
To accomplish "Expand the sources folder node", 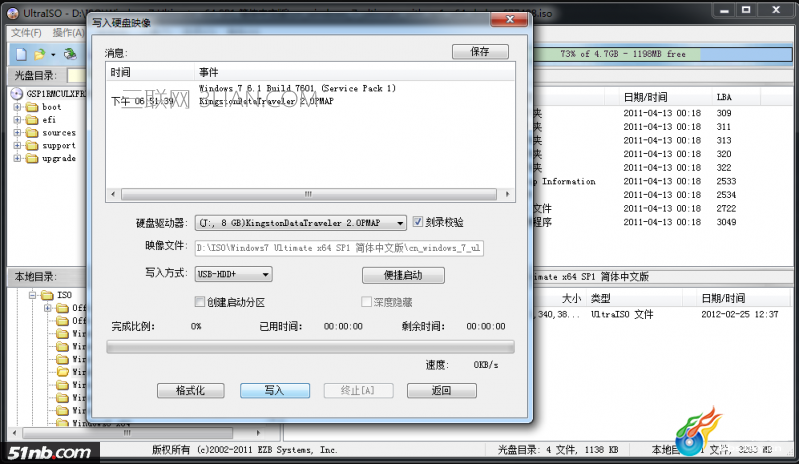I will [x=17, y=133].
